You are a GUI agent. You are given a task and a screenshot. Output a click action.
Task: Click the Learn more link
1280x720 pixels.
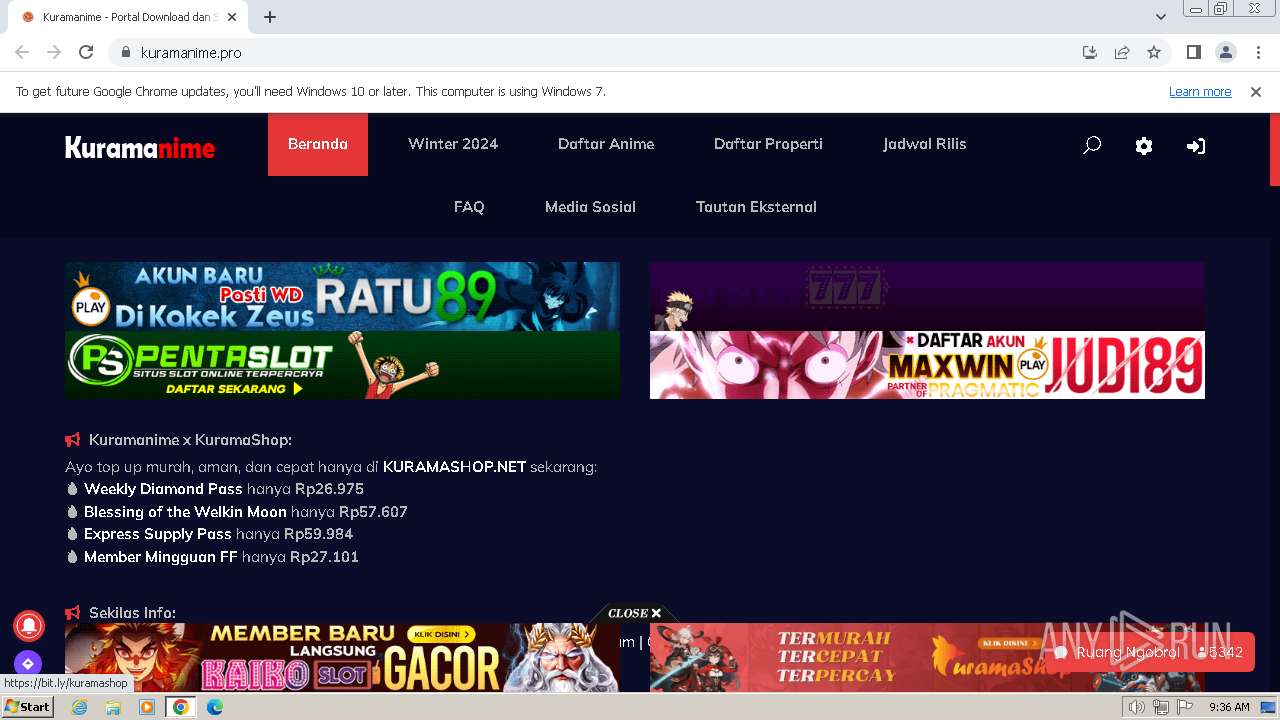[1200, 91]
